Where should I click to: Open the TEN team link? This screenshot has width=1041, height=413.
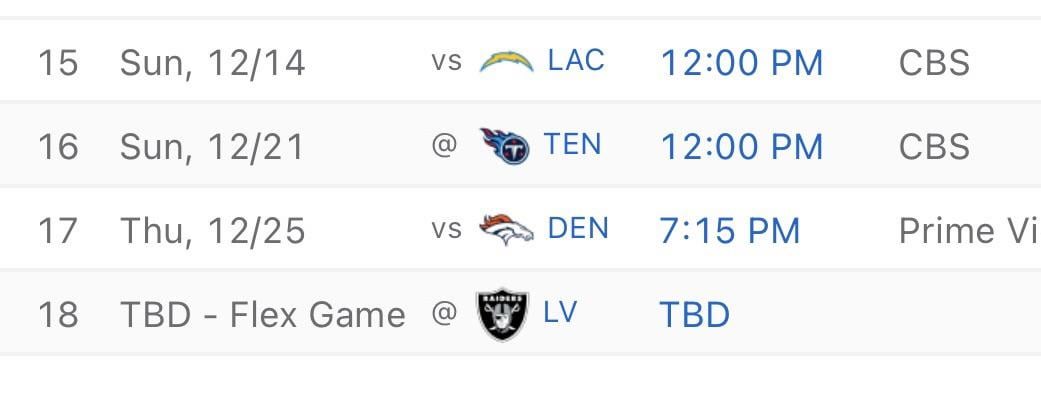(x=573, y=145)
